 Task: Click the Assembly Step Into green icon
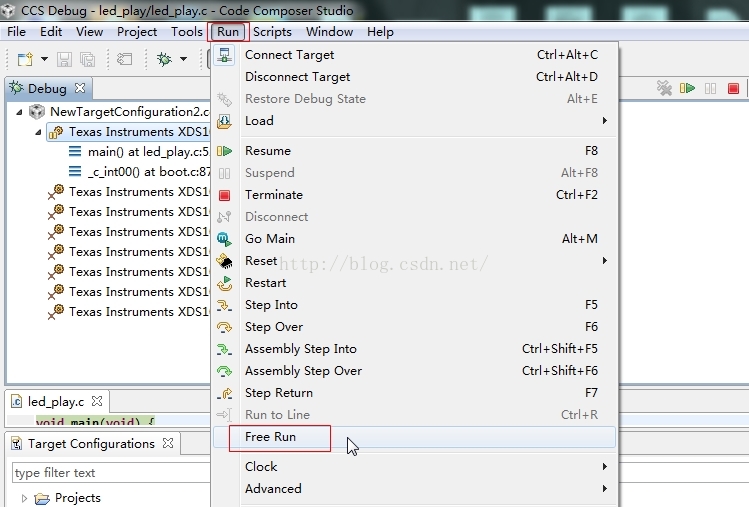224,349
